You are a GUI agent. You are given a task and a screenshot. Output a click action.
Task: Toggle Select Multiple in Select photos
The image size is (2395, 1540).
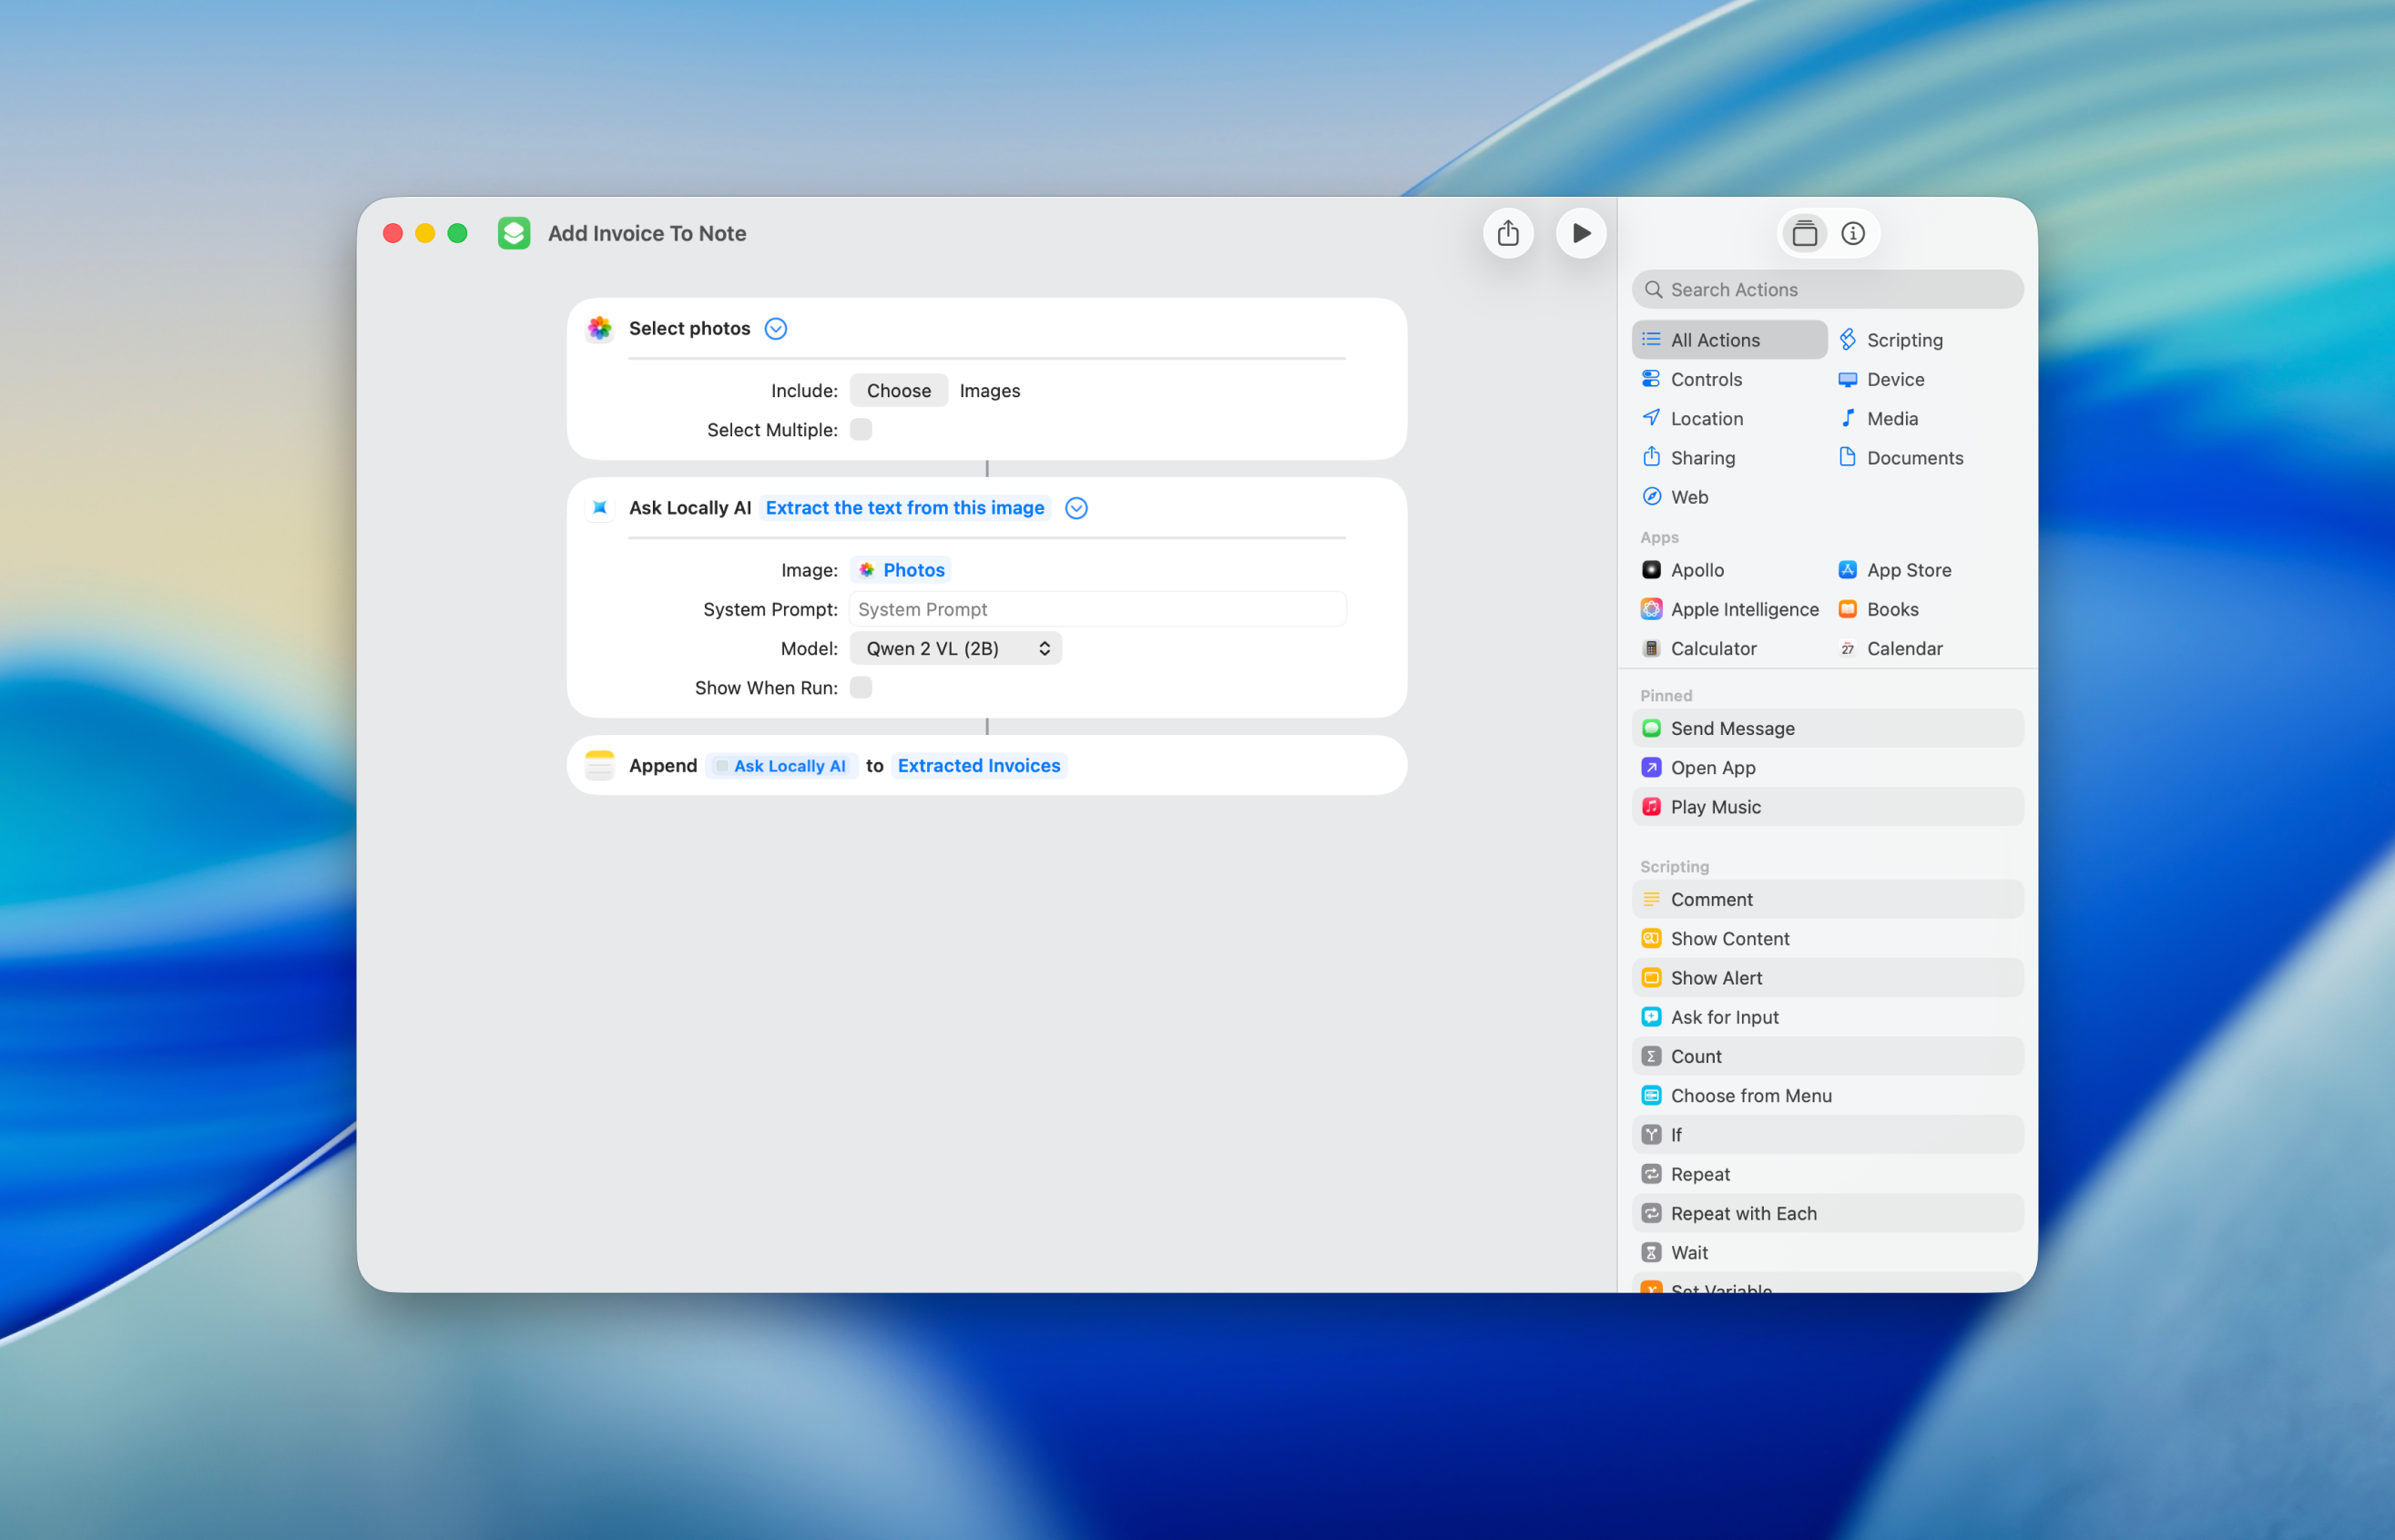tap(861, 429)
